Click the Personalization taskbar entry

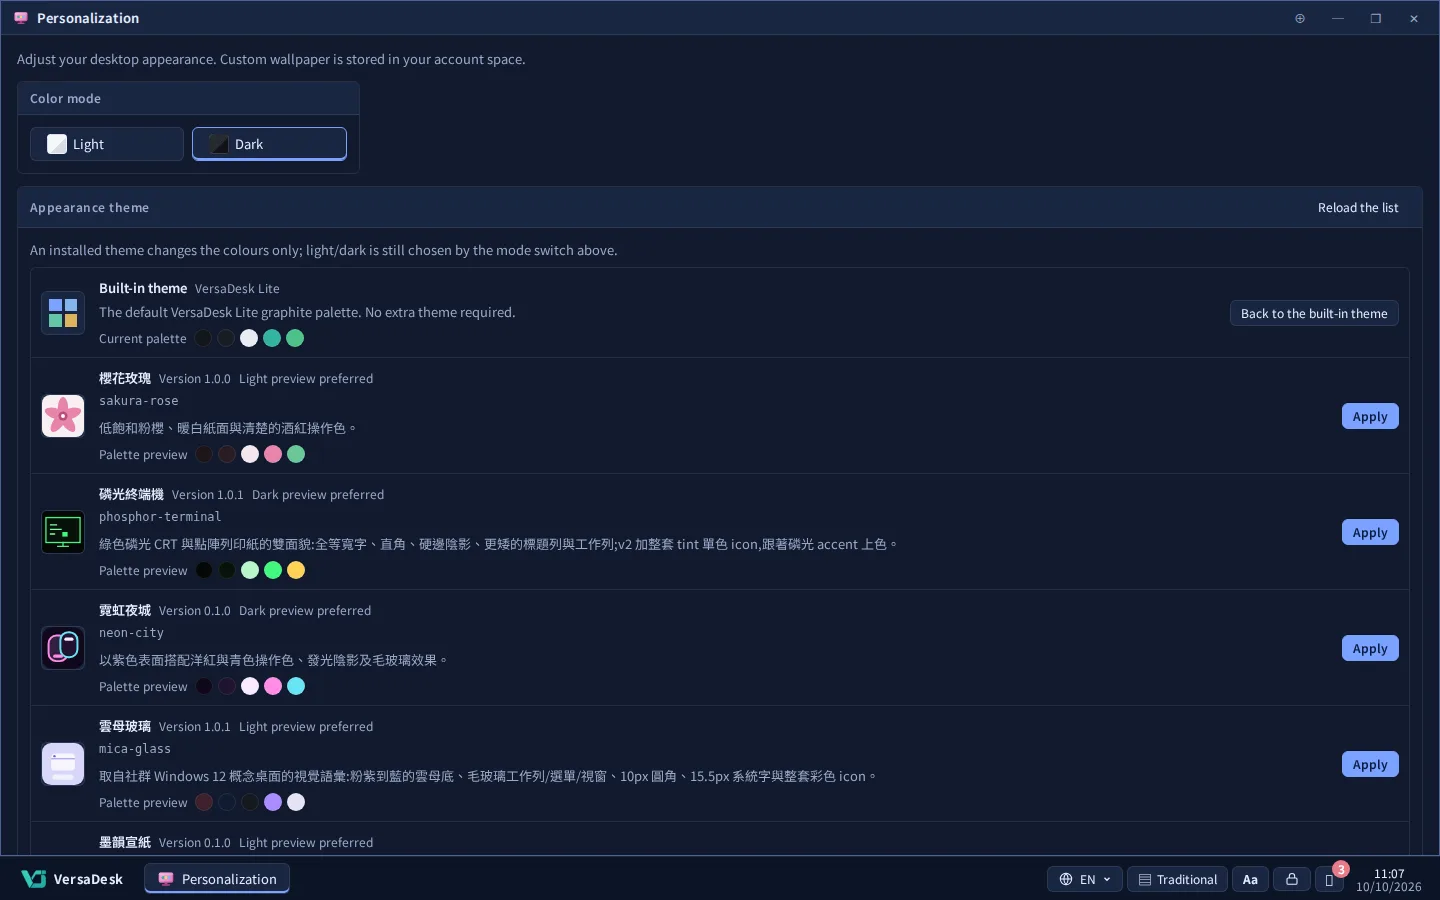(217, 879)
